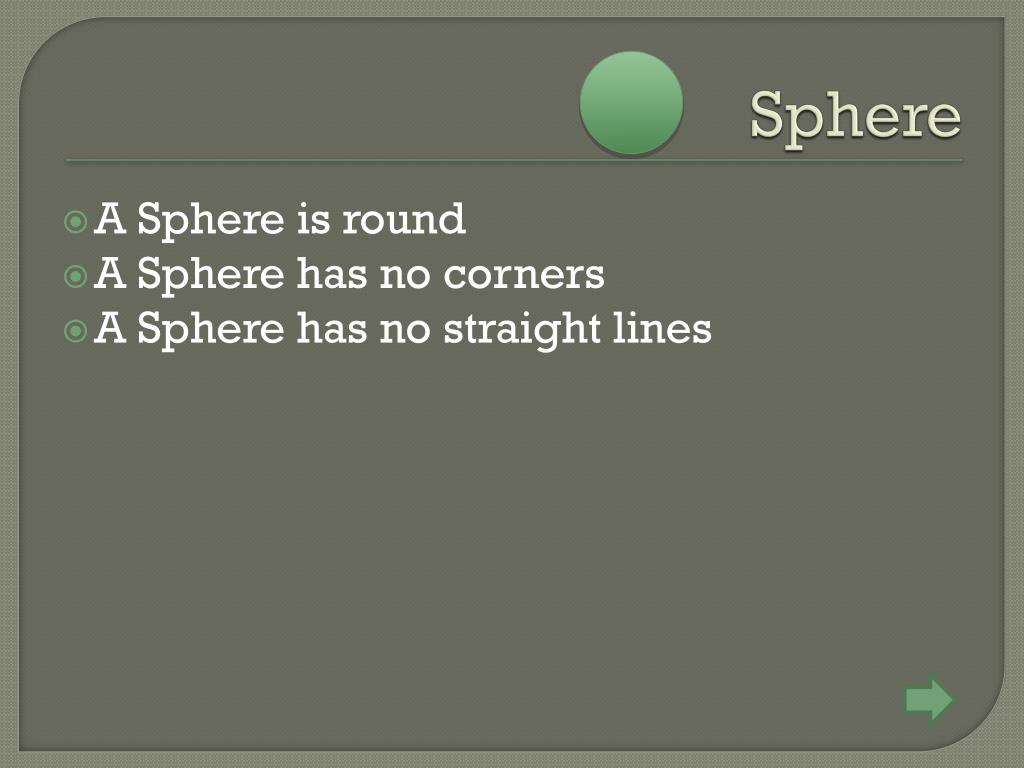Click the bullet before "no straight lines" line

pos(76,331)
